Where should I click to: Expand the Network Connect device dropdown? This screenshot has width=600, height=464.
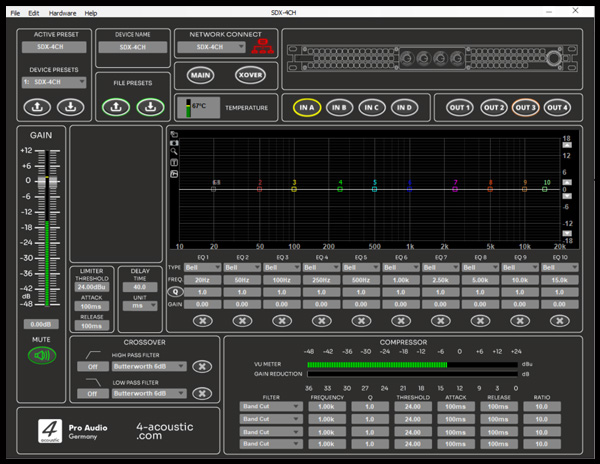pyautogui.click(x=214, y=47)
